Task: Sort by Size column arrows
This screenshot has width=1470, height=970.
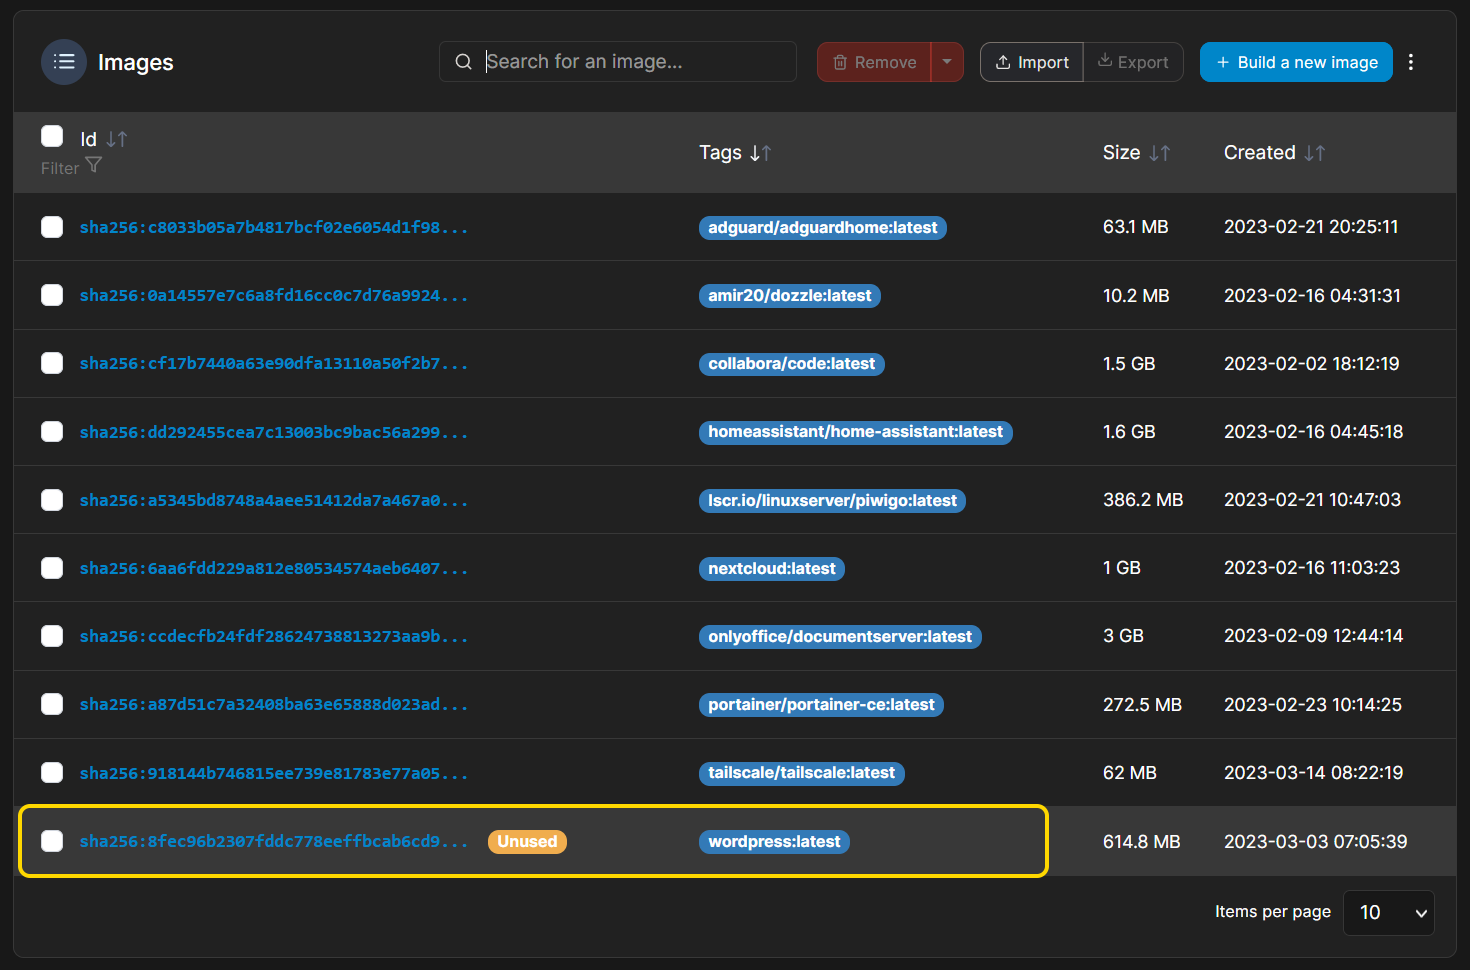Action: pyautogui.click(x=1160, y=153)
